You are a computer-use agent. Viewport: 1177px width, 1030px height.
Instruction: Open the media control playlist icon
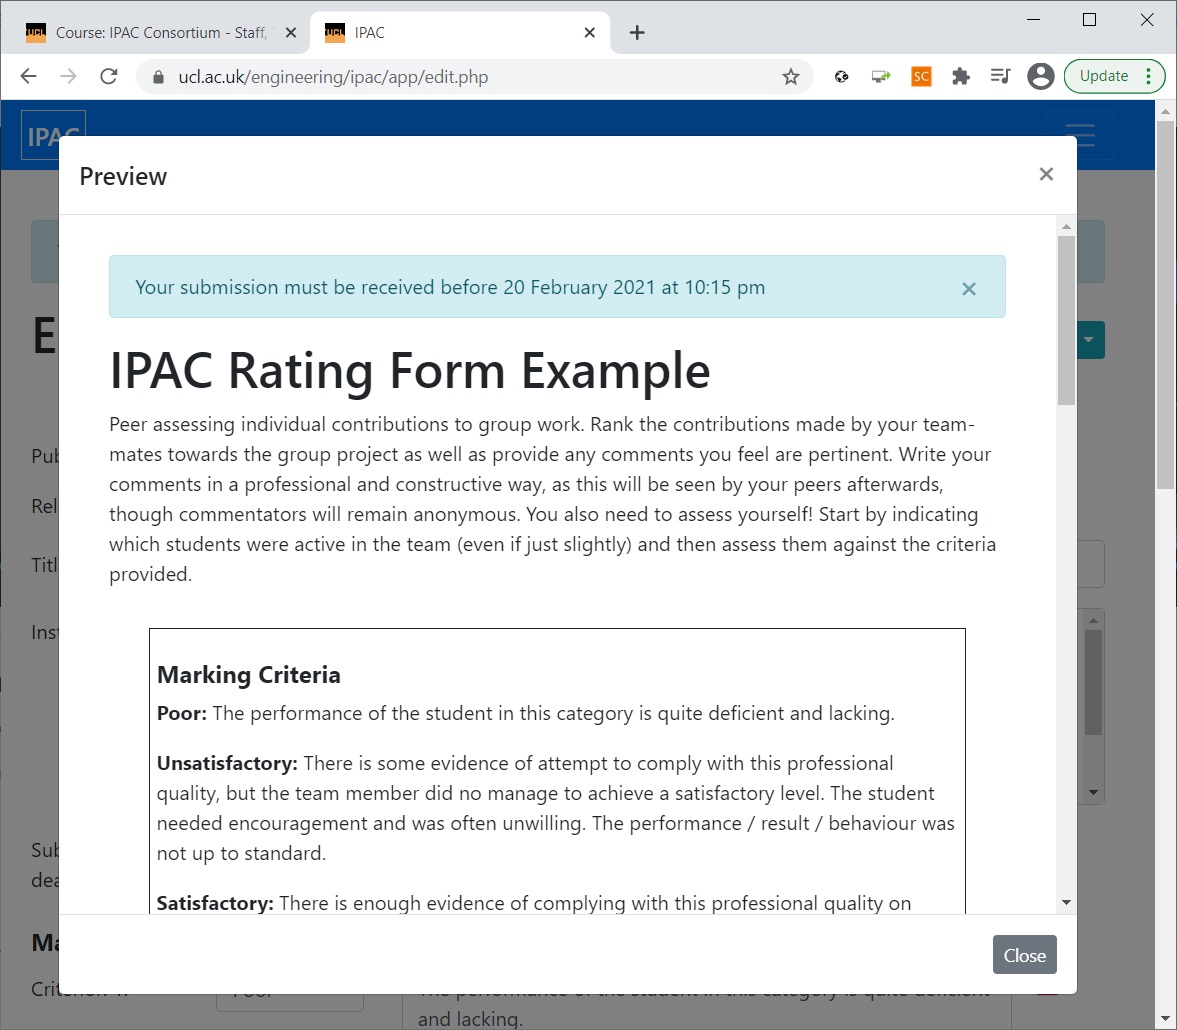pyautogui.click(x=1000, y=77)
